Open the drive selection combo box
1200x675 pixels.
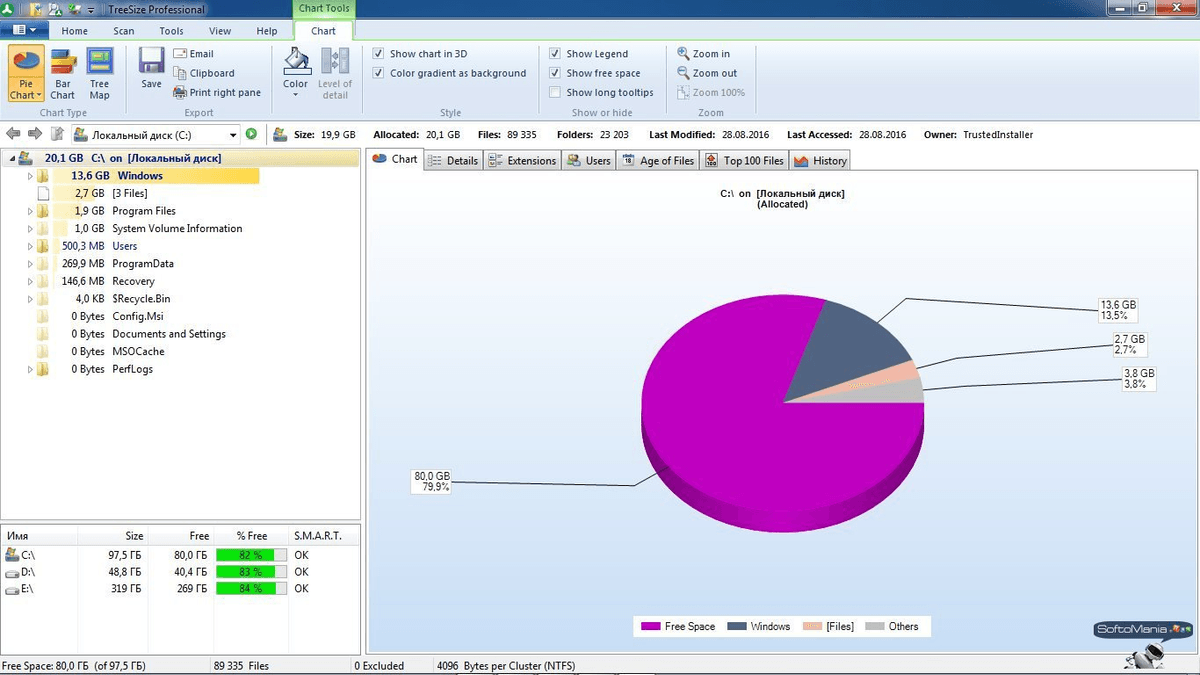233,133
